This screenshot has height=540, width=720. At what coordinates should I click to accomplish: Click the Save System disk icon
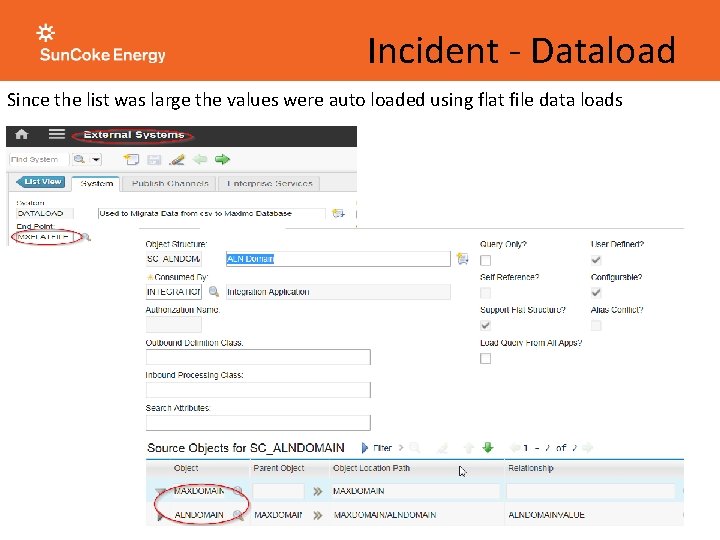tap(154, 160)
